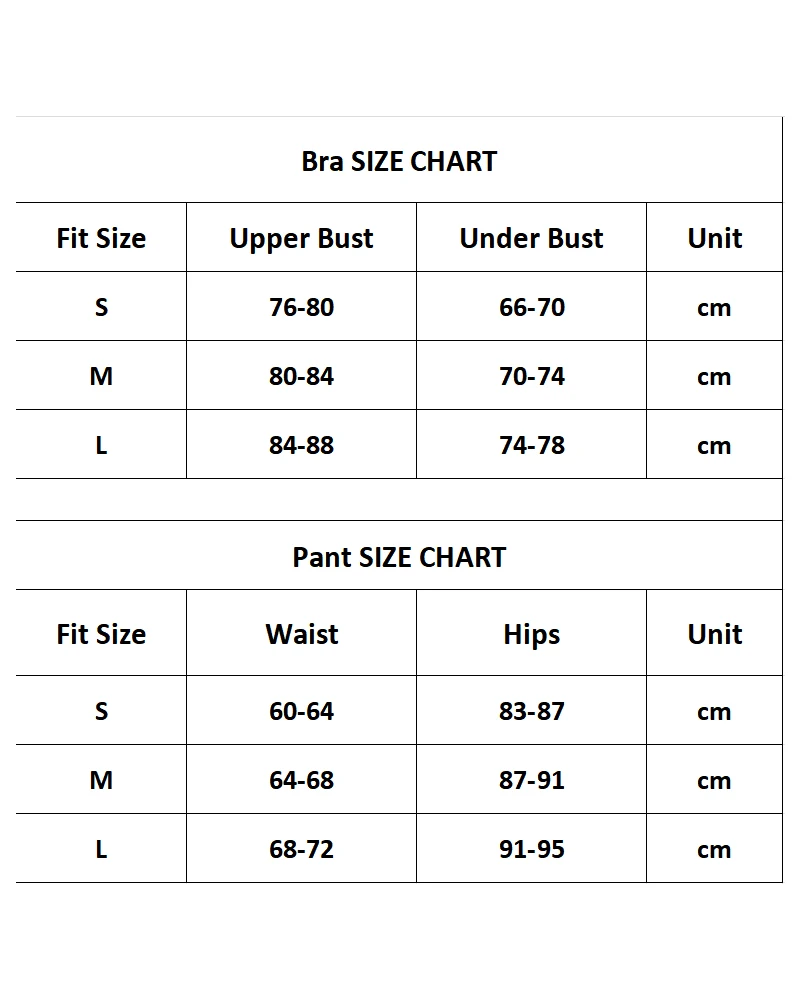Click the 80-84 upper bust value
800x1000 pixels.
(x=301, y=376)
